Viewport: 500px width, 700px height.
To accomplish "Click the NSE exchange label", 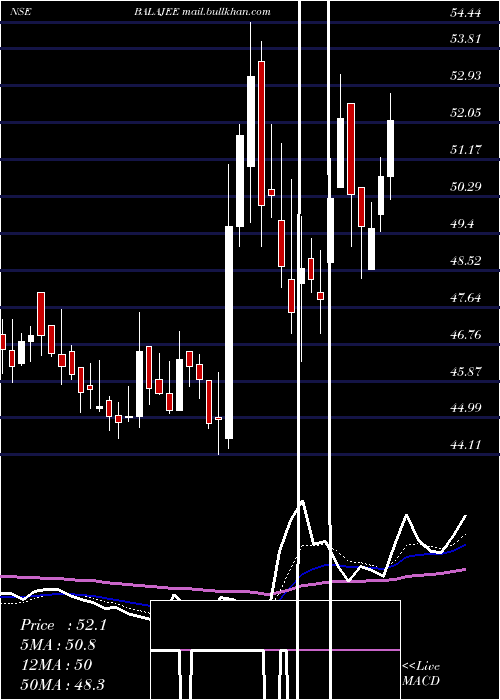I will [21, 12].
